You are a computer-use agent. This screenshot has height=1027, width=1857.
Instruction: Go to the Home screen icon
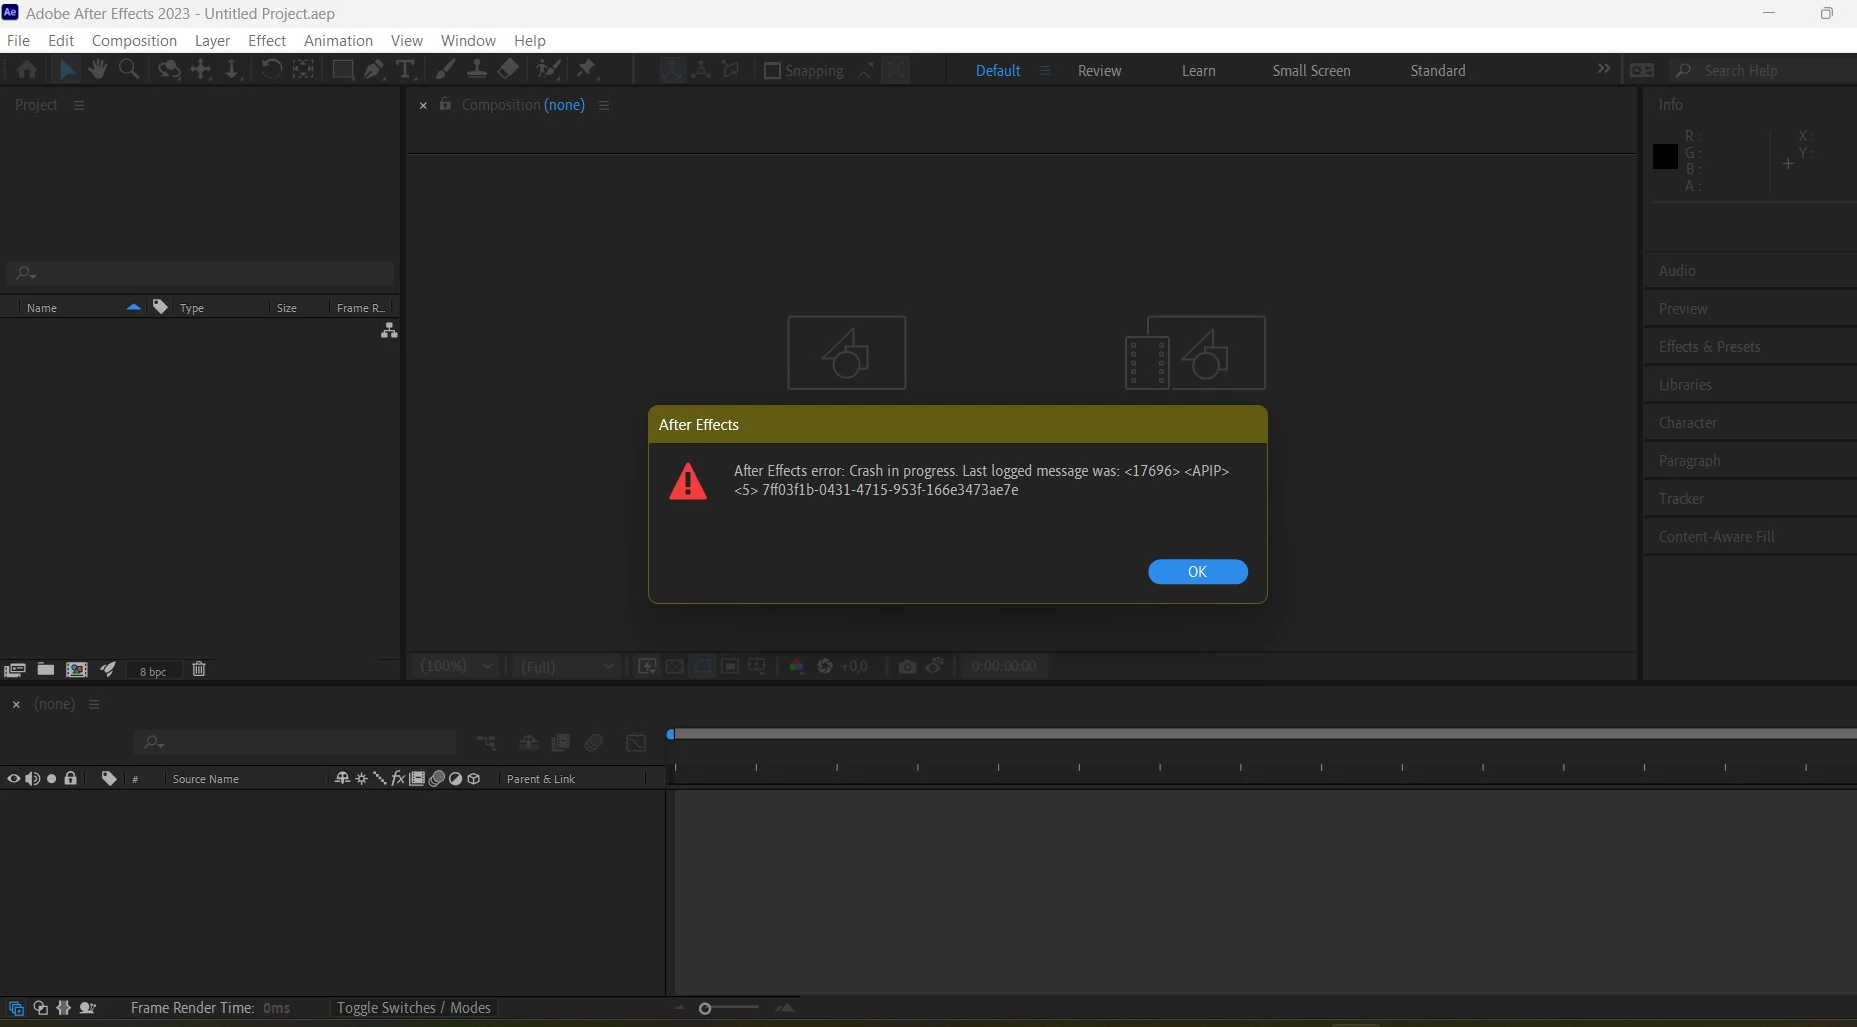coord(27,69)
